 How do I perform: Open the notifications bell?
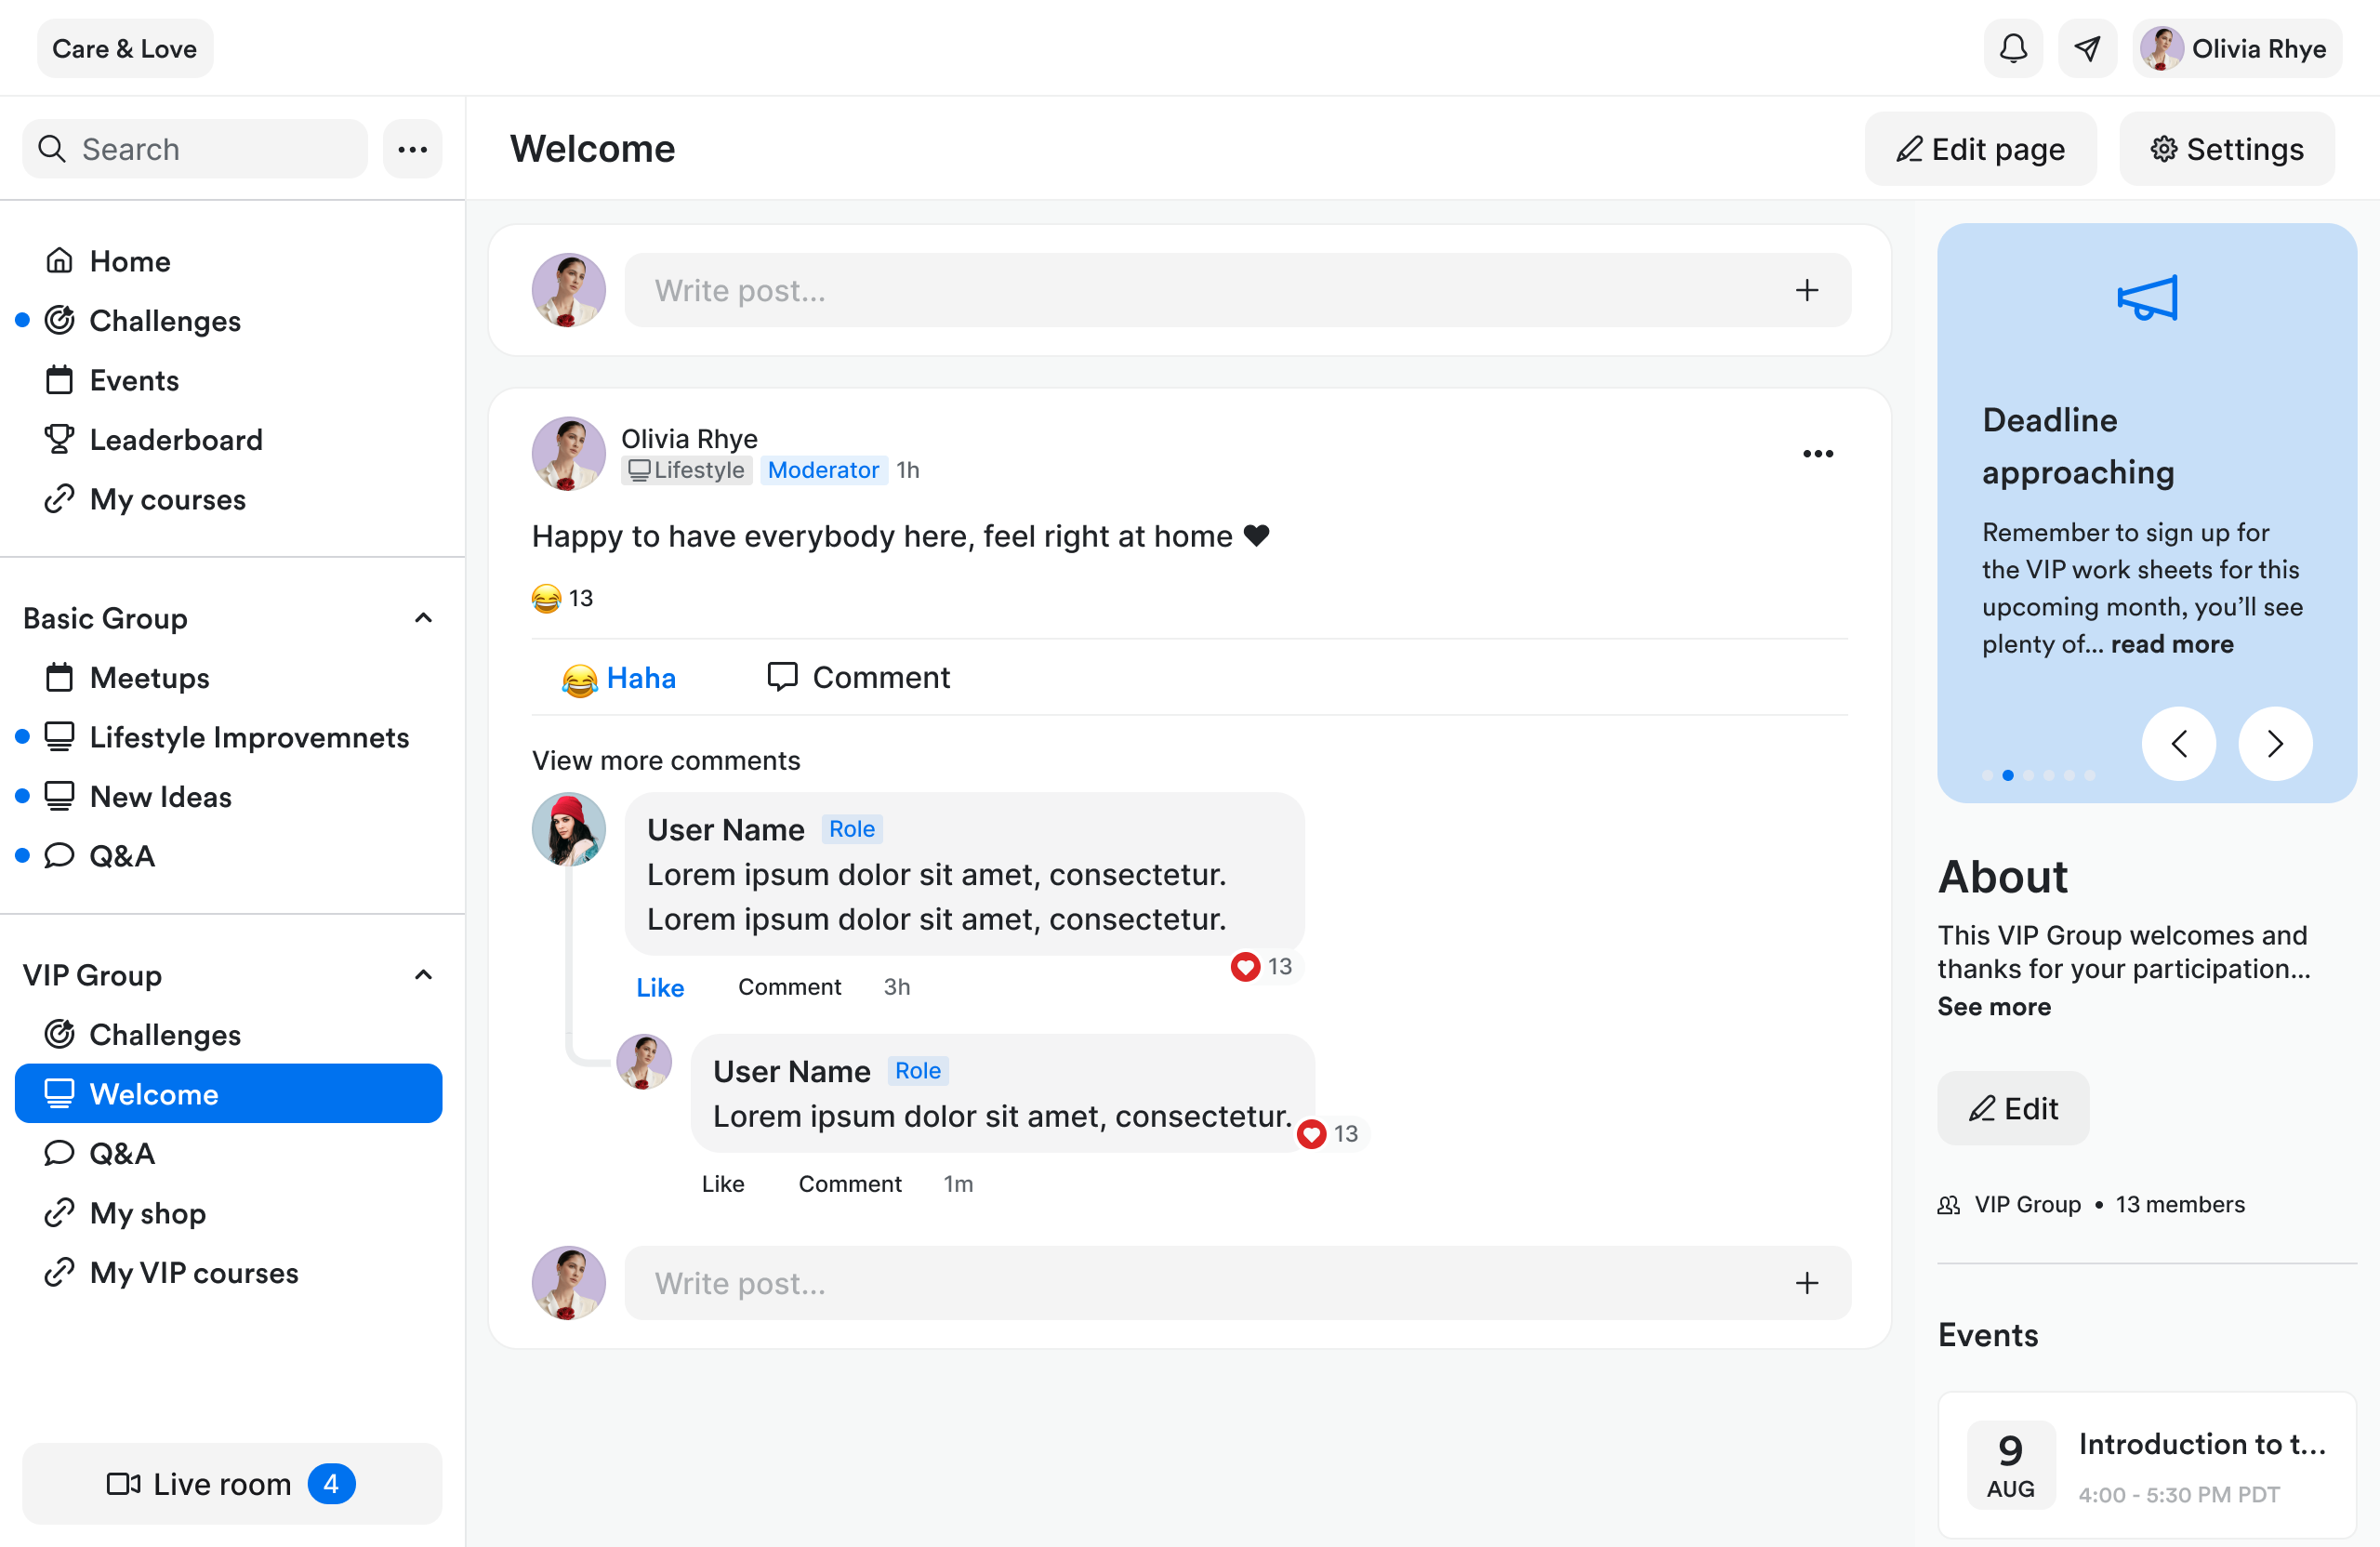[x=2012, y=48]
